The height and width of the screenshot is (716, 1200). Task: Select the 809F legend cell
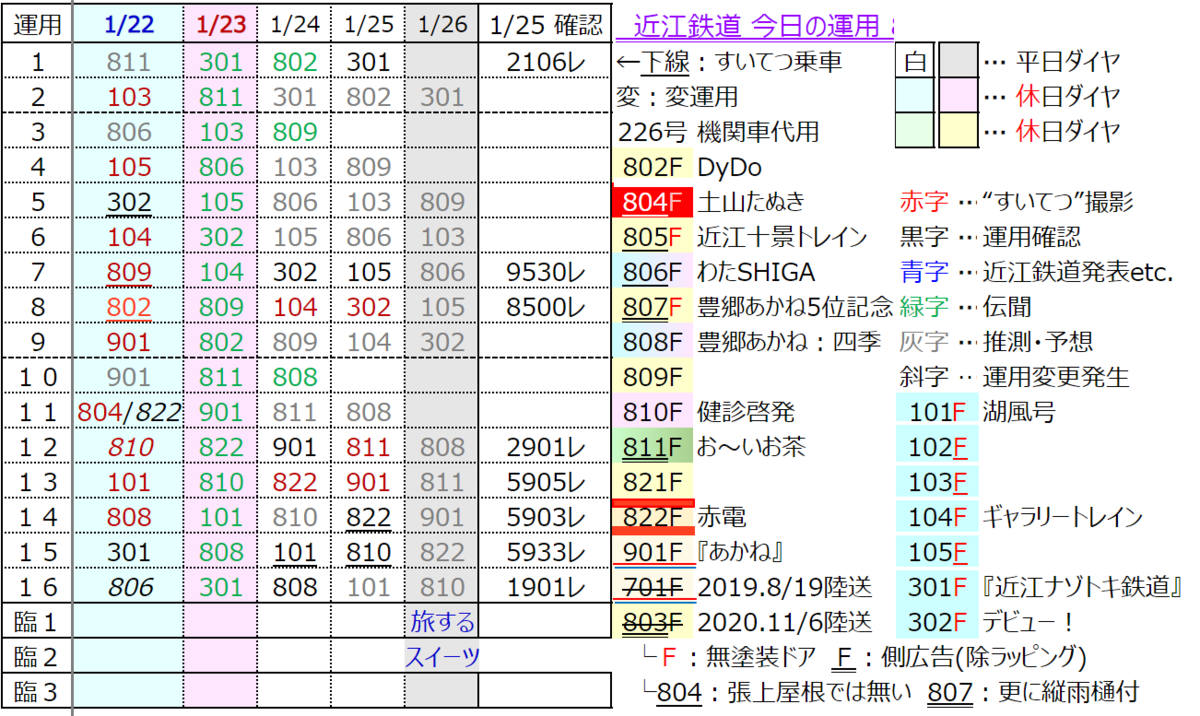click(x=652, y=377)
